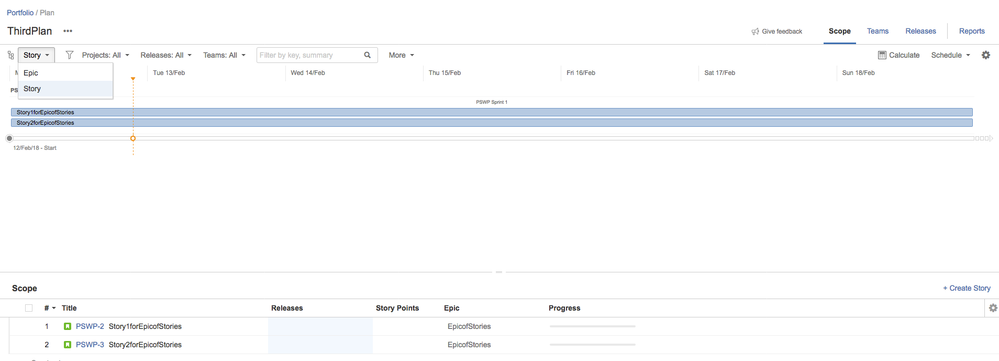Open Scope table column settings gear
Screen dimensions: 999x361
993,308
